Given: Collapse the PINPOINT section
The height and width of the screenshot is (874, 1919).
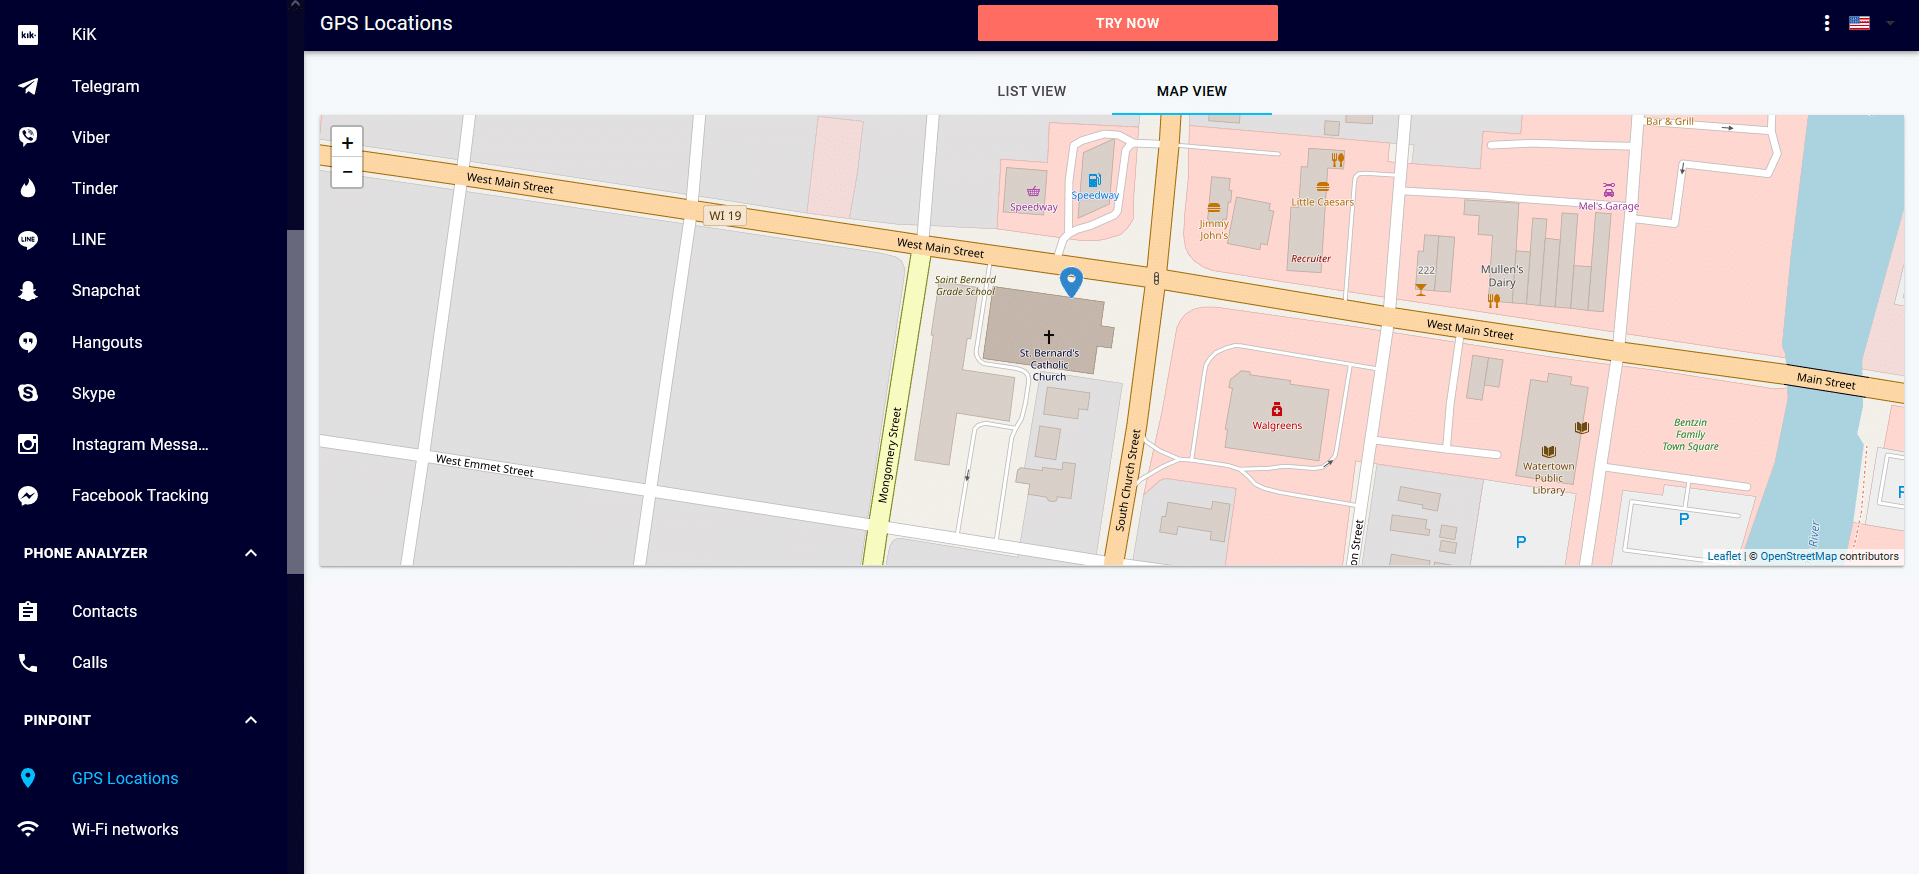Looking at the screenshot, I should (251, 720).
